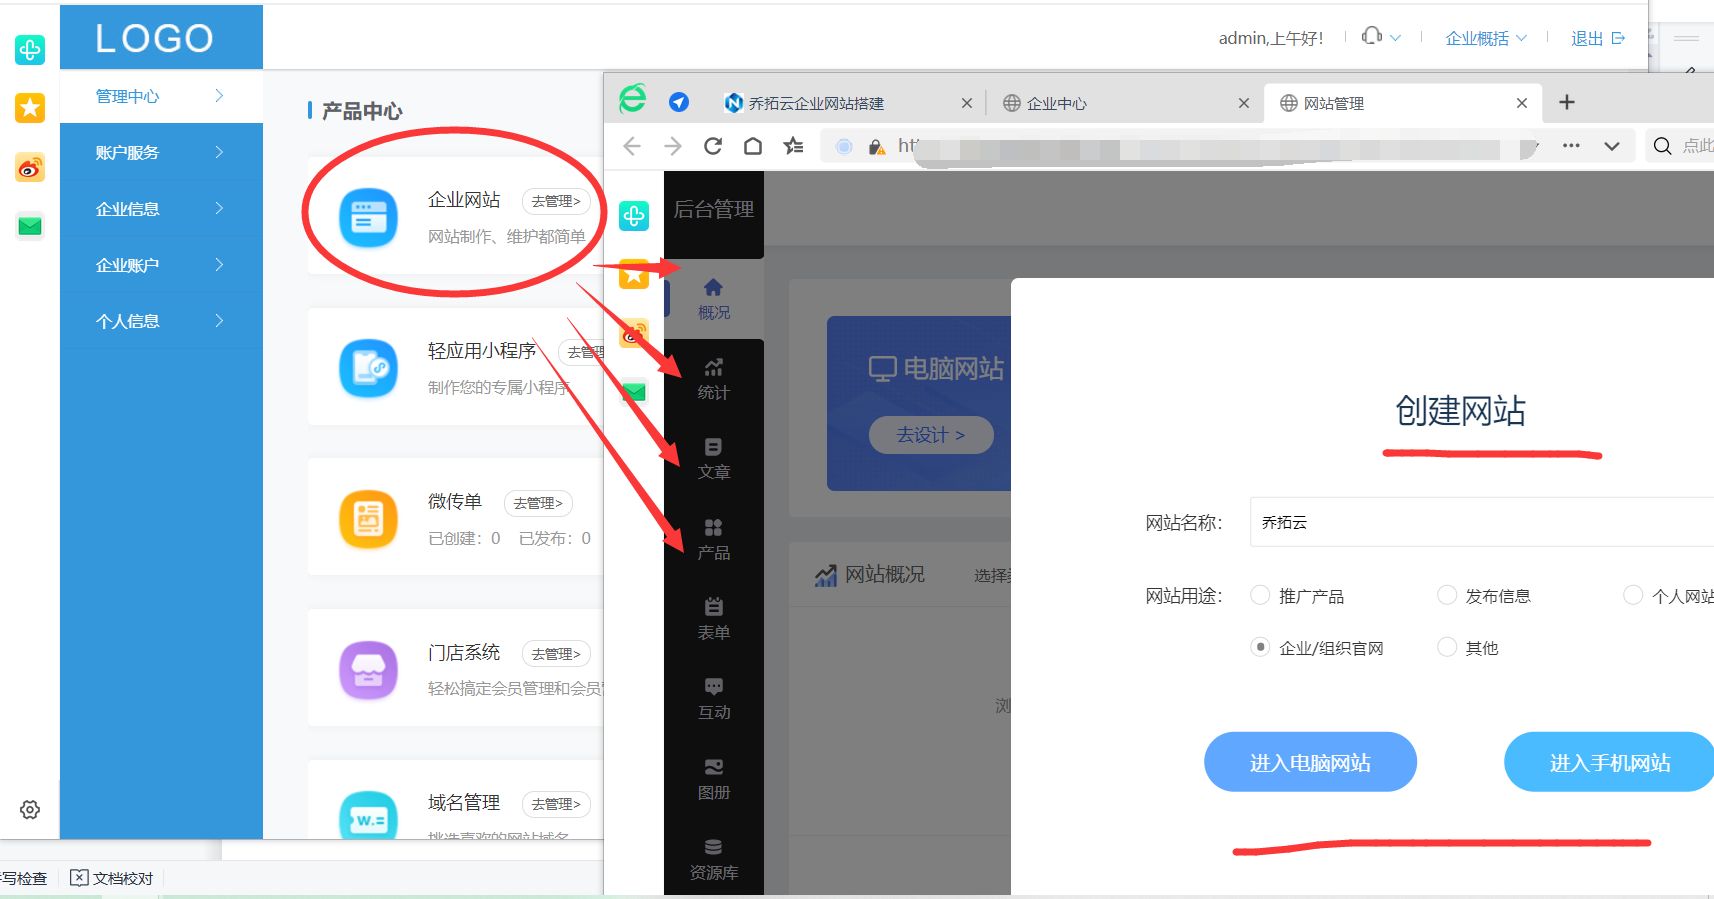Image resolution: width=1714 pixels, height=899 pixels.
Task: Click 去管理 button for 企业网站
Action: [x=556, y=201]
